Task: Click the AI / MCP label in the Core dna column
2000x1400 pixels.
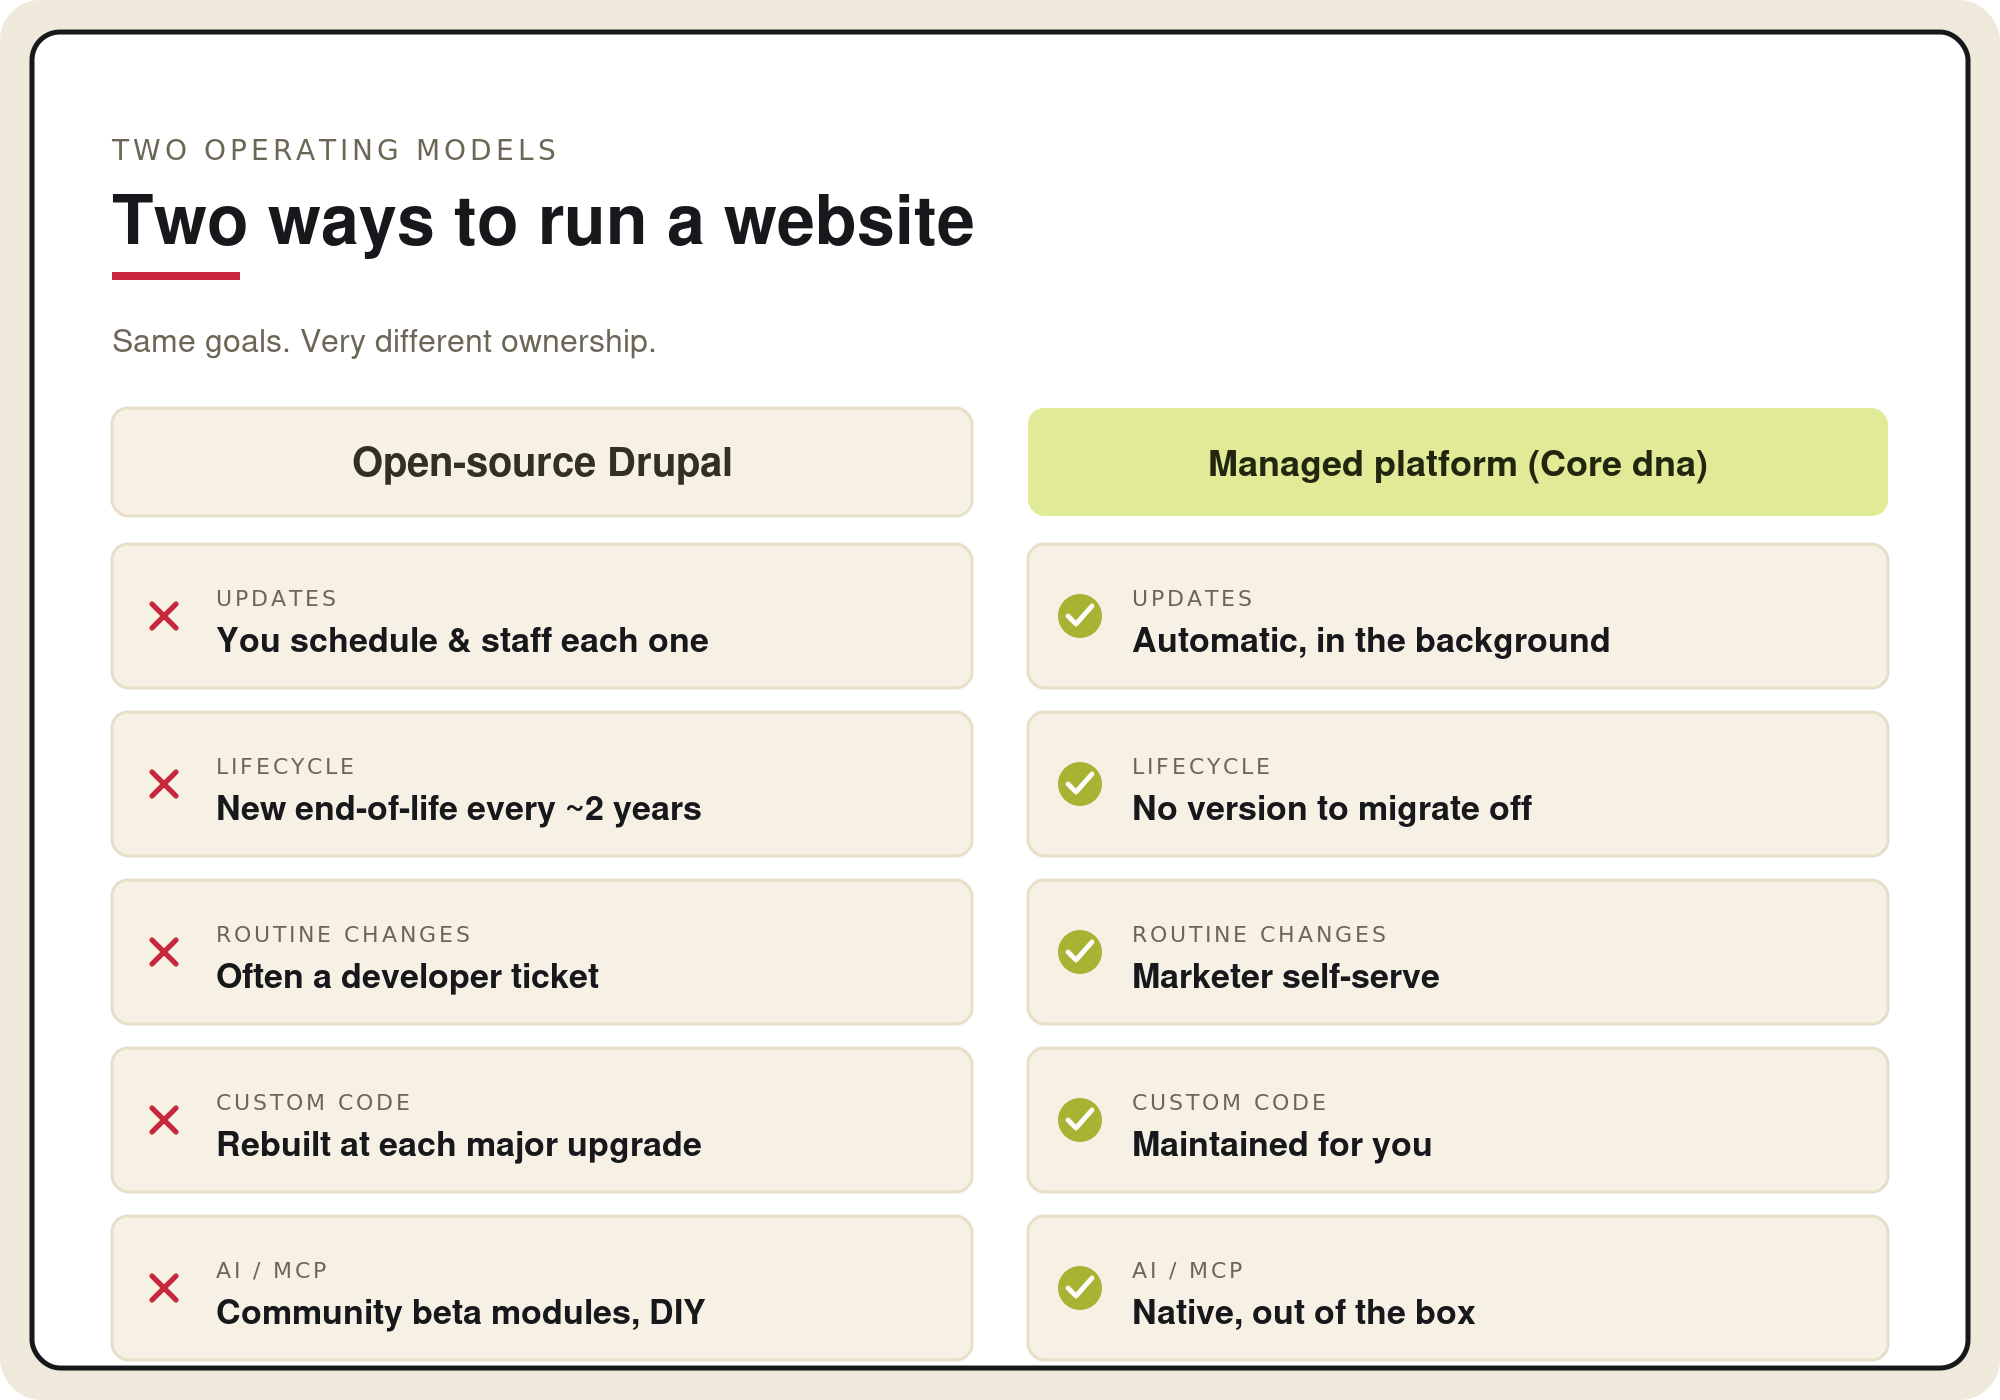Action: pyautogui.click(x=1188, y=1270)
